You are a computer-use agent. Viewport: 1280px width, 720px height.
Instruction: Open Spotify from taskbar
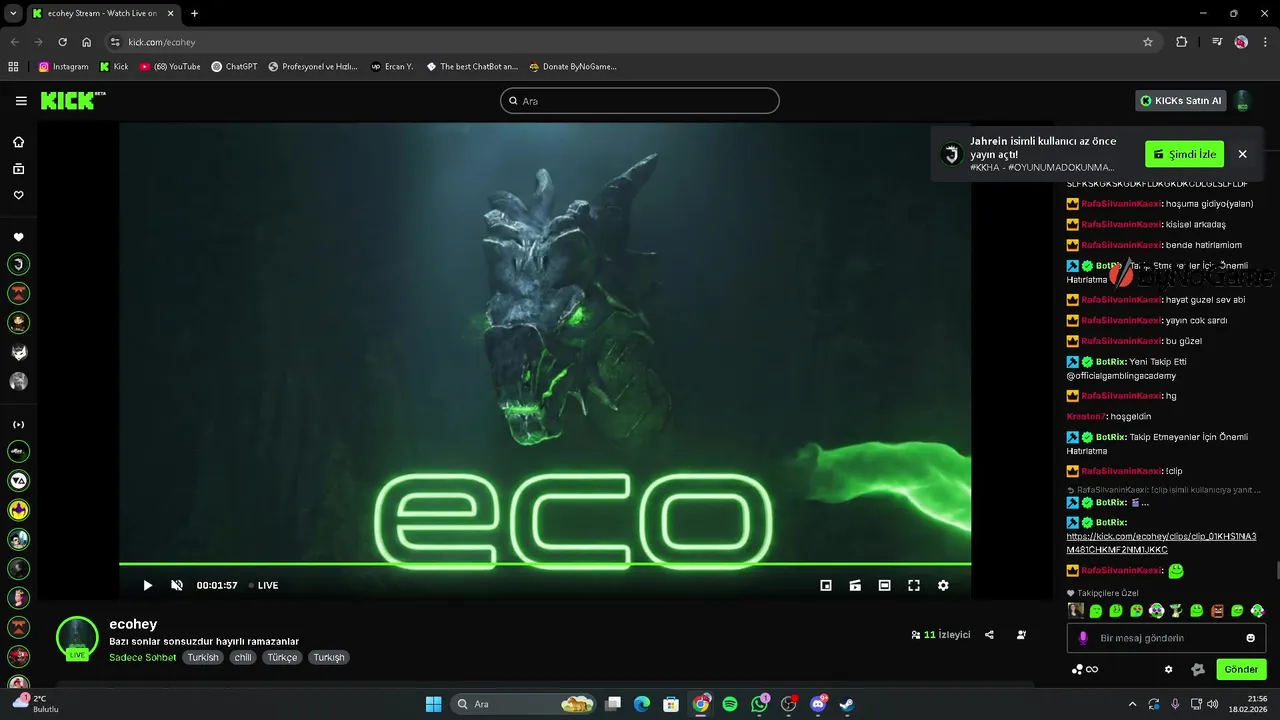pos(730,704)
